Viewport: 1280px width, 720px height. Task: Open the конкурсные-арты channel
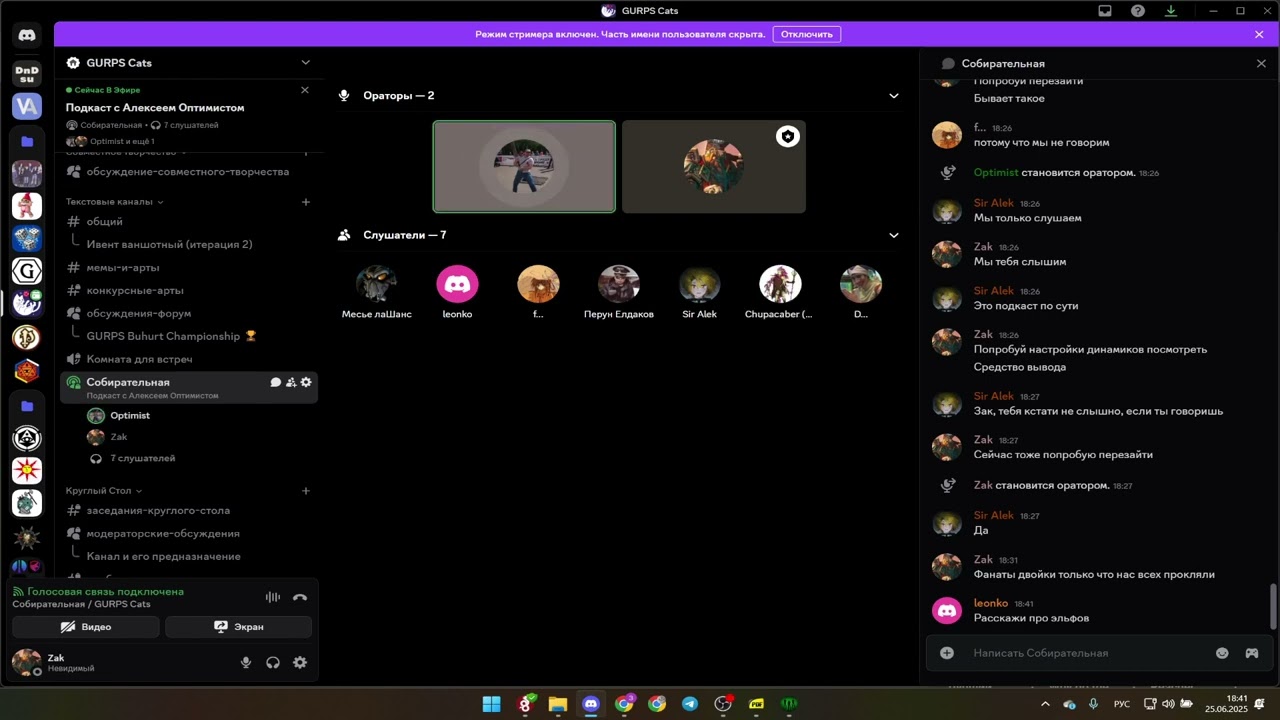tap(135, 291)
